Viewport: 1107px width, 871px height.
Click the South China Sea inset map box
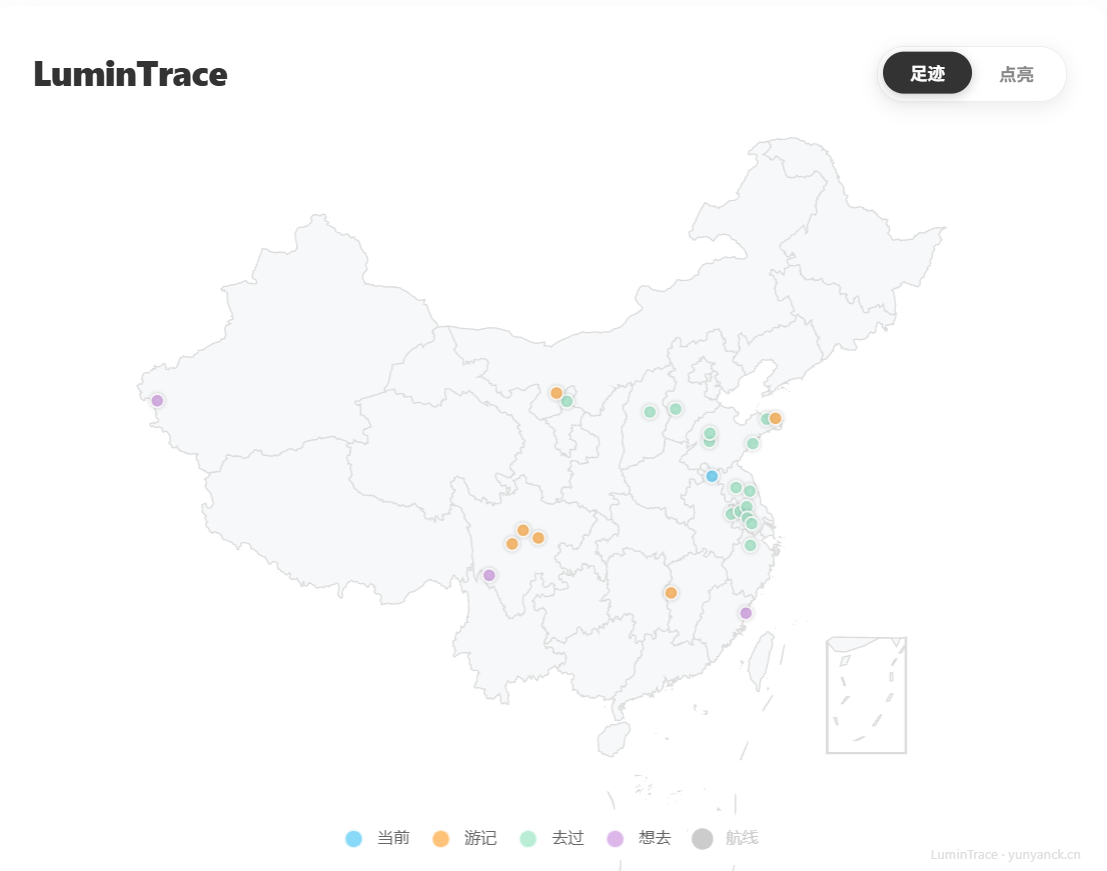[866, 695]
